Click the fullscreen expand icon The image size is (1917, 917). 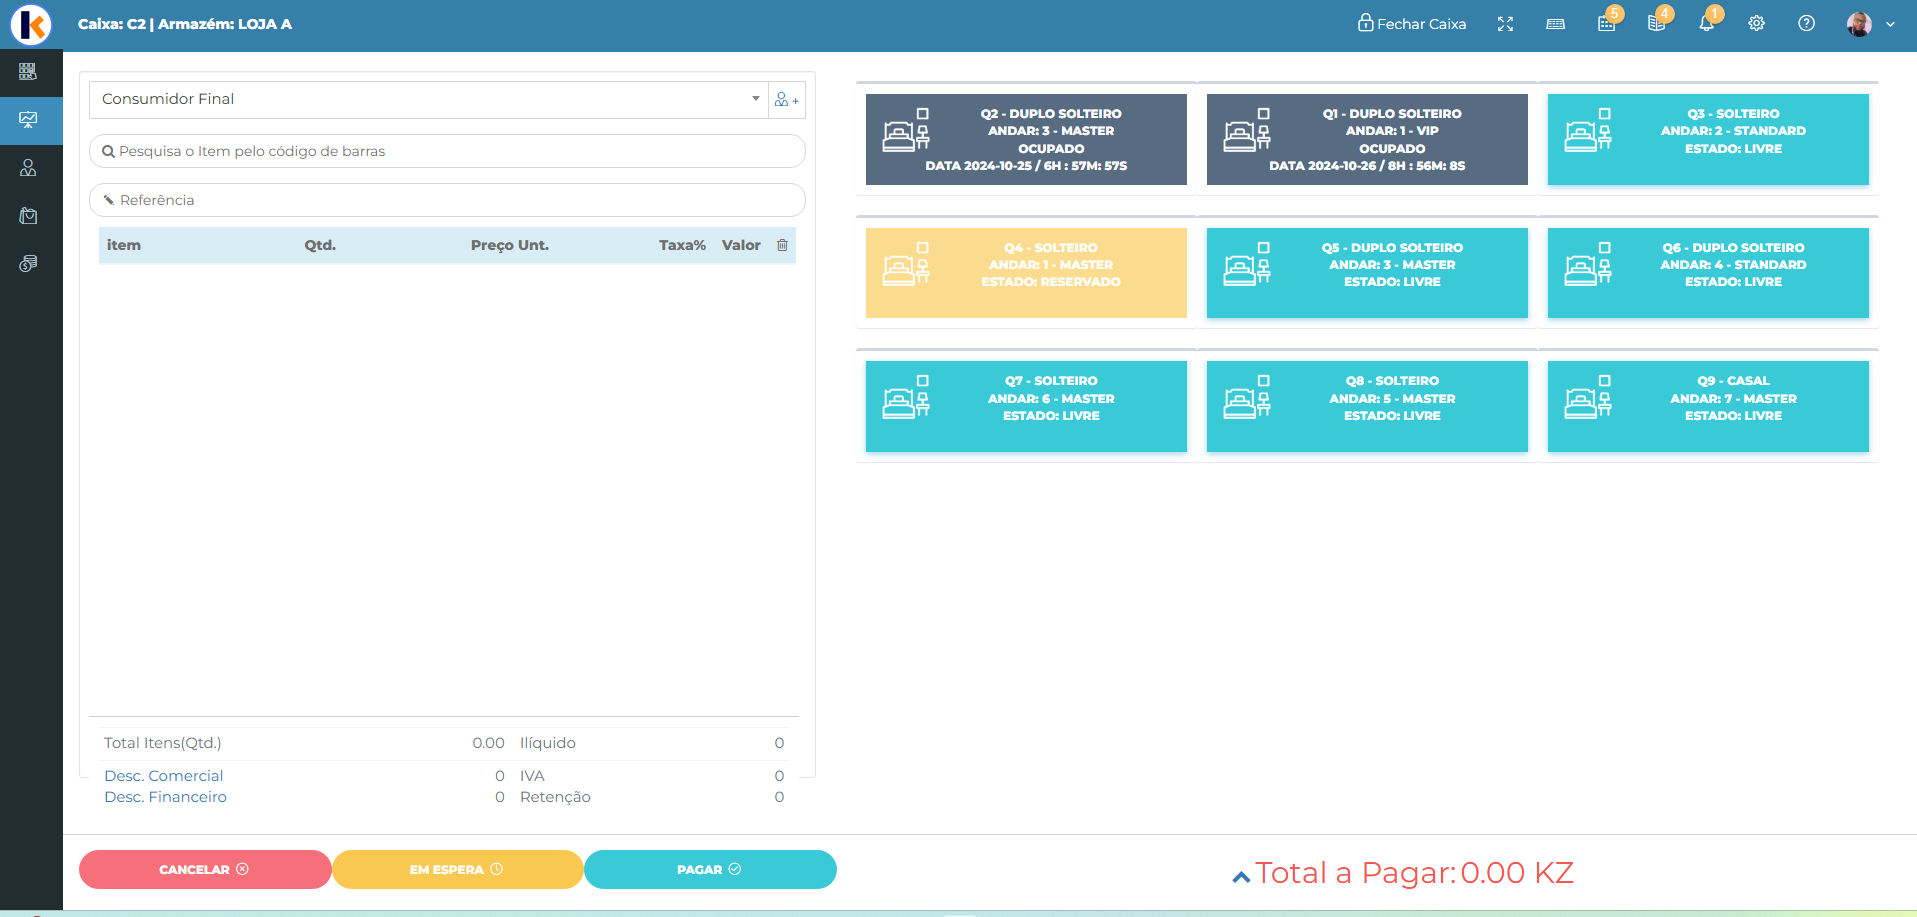click(x=1505, y=24)
